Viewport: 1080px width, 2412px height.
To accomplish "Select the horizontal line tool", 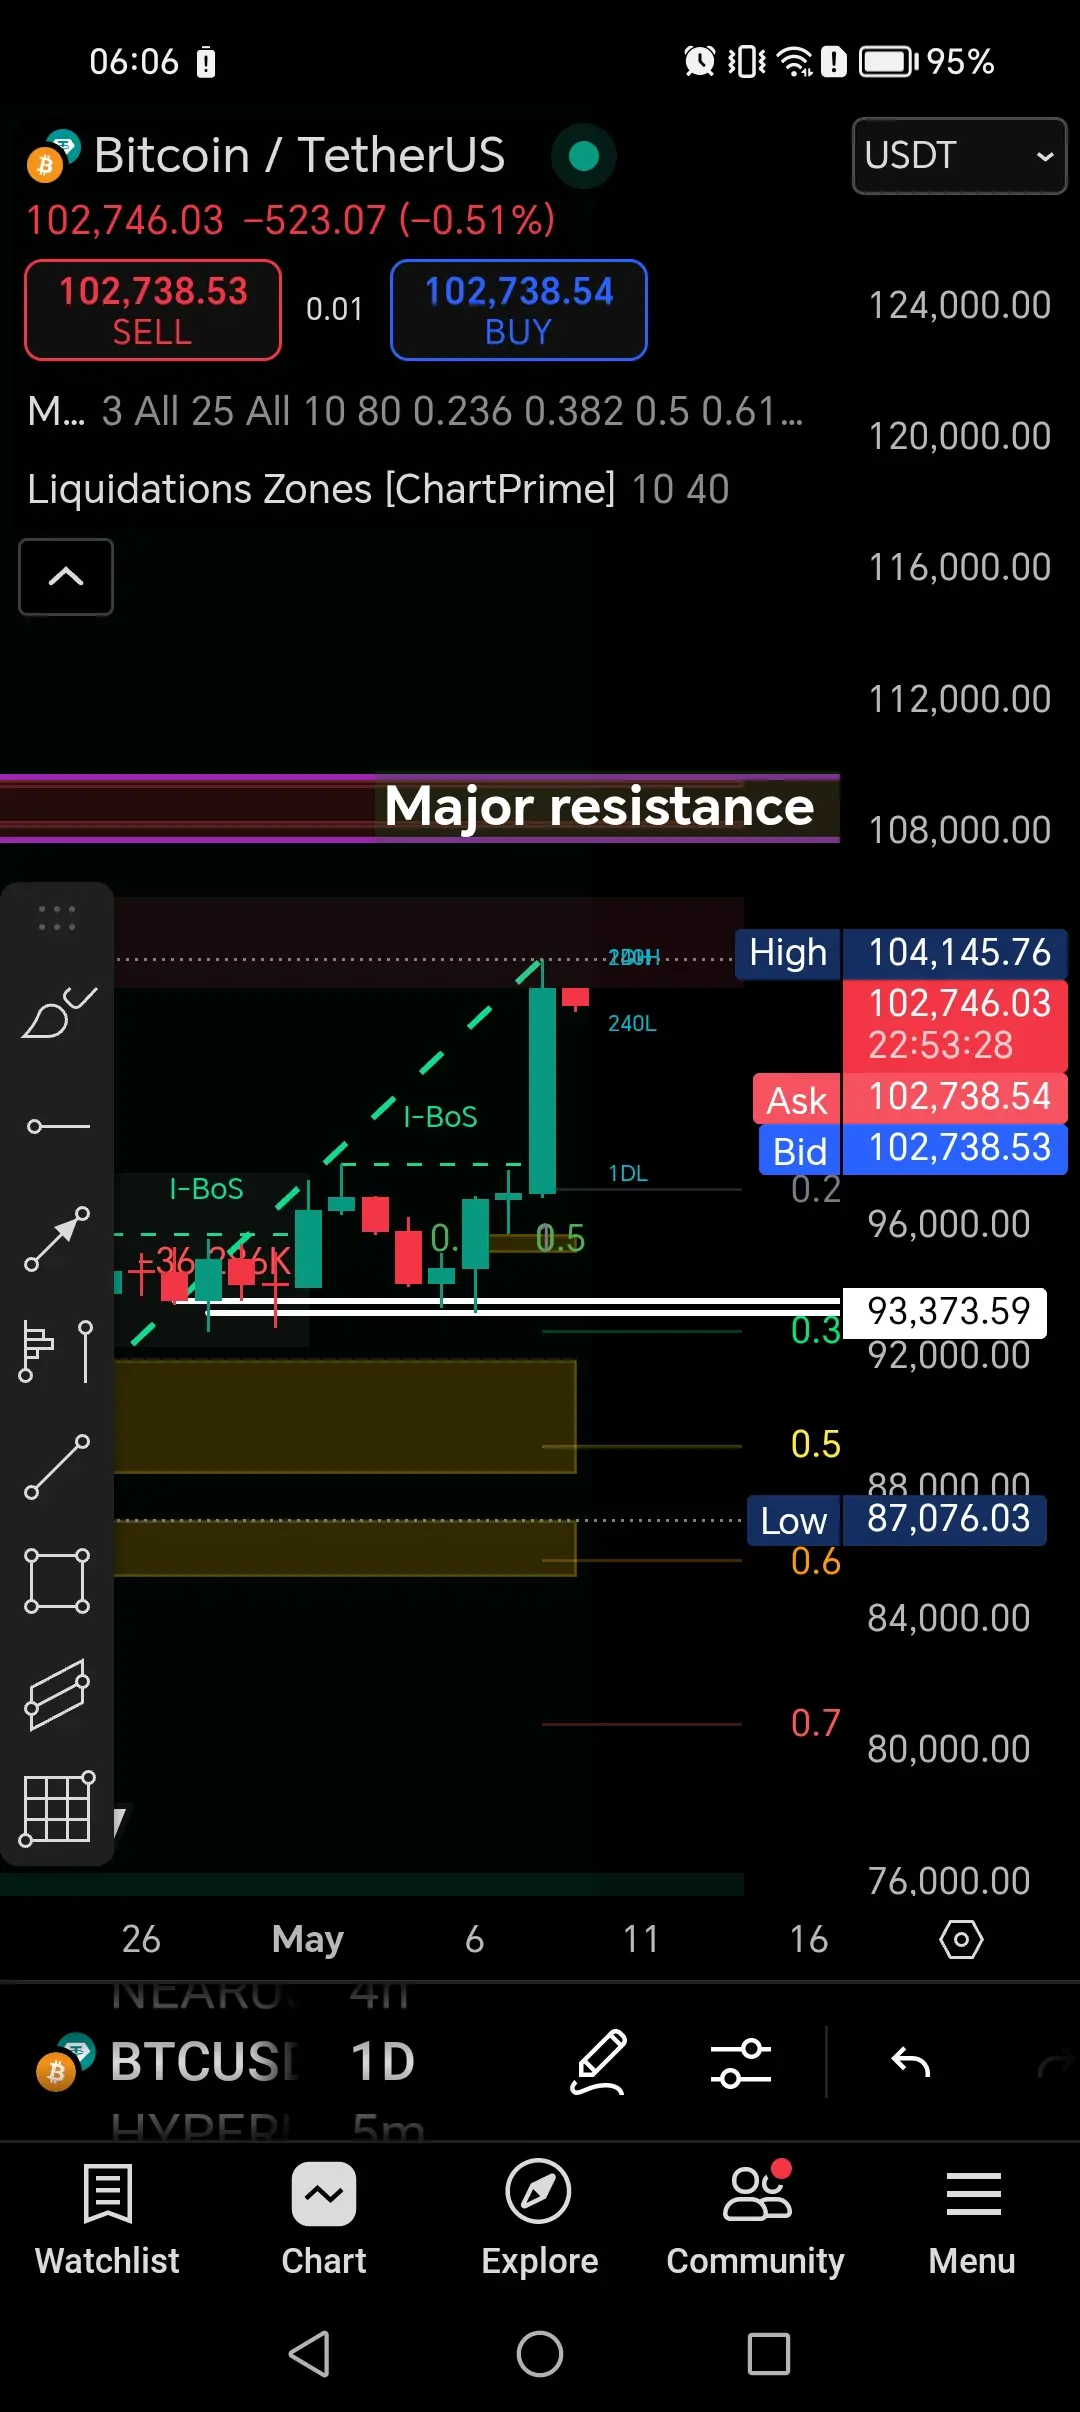I will click(58, 1127).
